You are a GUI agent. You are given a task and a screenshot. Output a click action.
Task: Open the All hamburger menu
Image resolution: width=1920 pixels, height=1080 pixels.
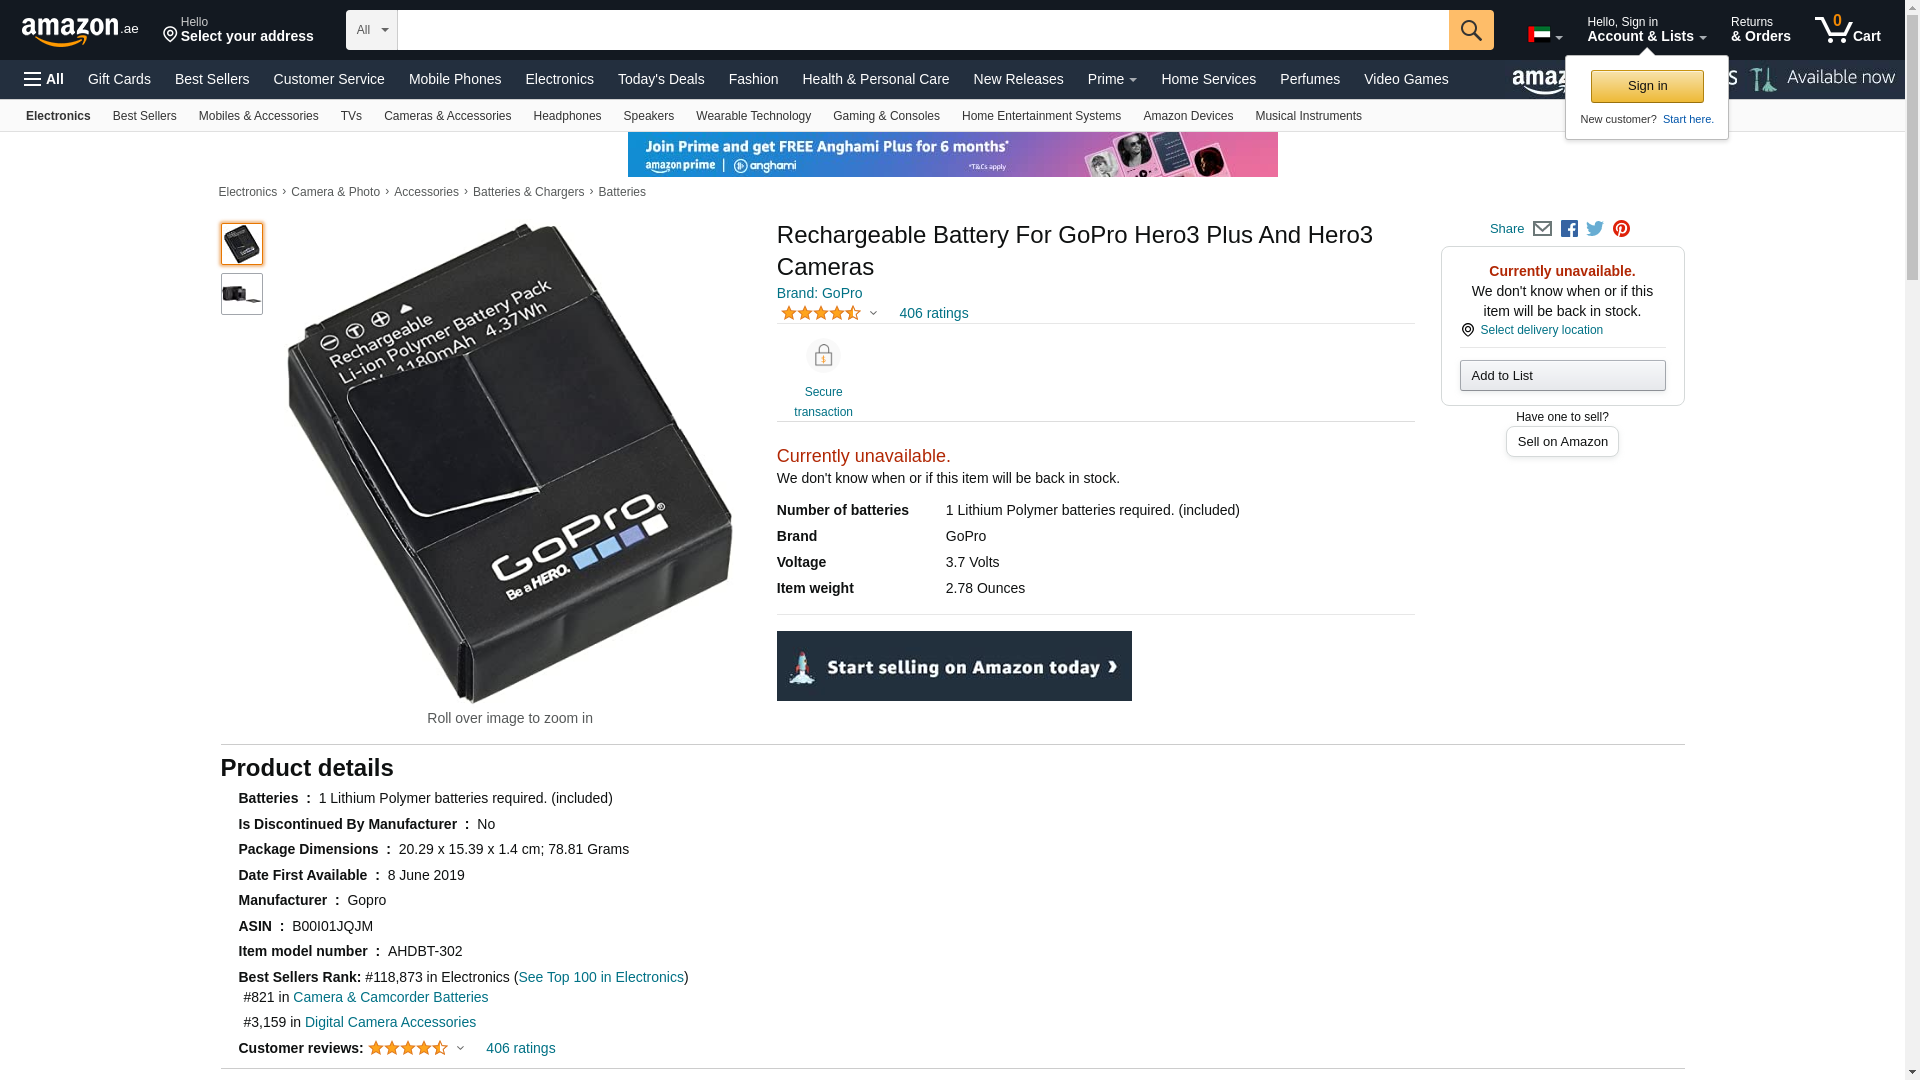[x=44, y=79]
